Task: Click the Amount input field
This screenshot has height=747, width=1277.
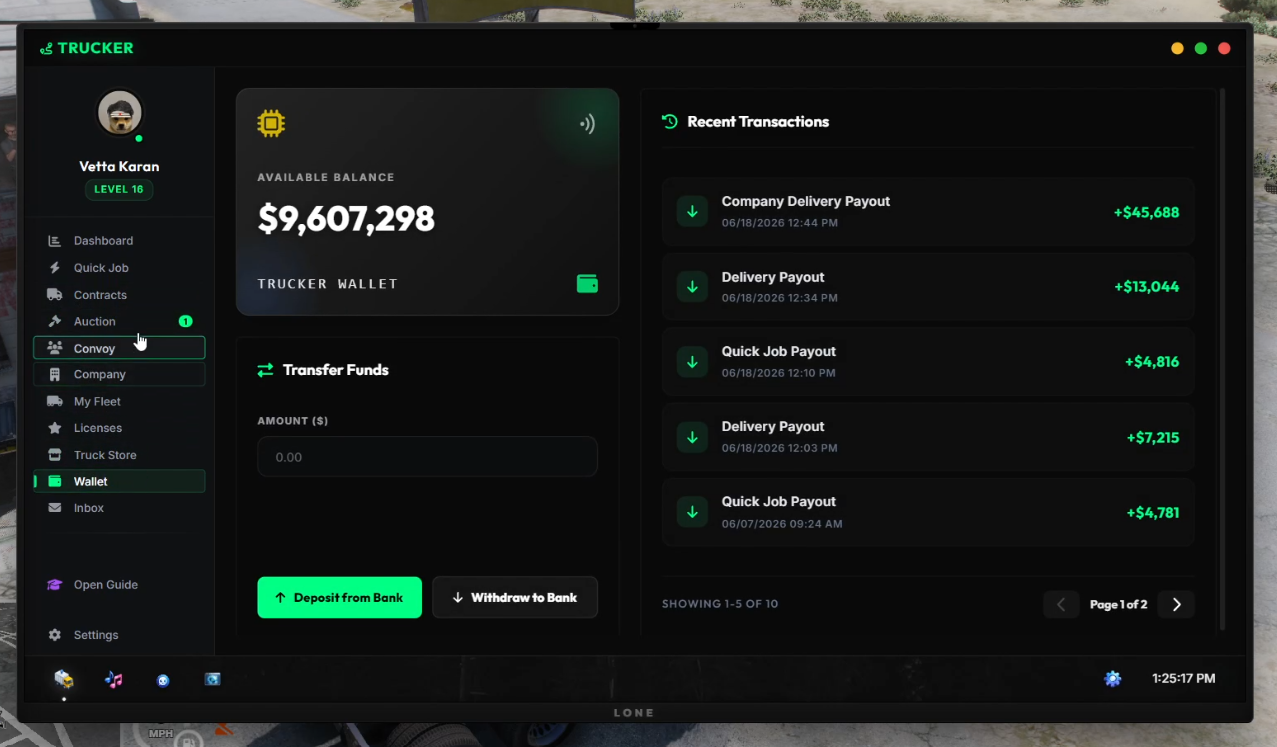Action: (427, 456)
